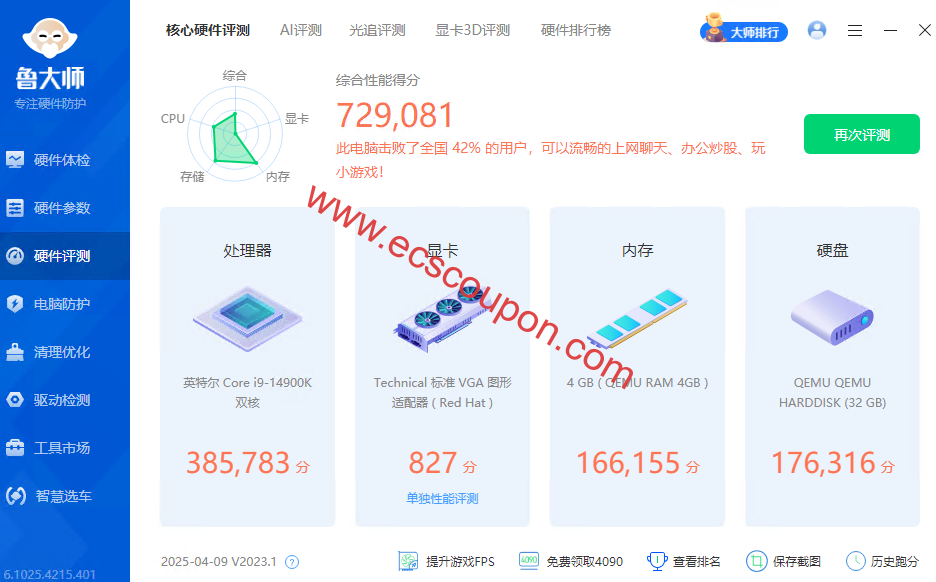Click the 历史跑分 label

click(x=895, y=562)
